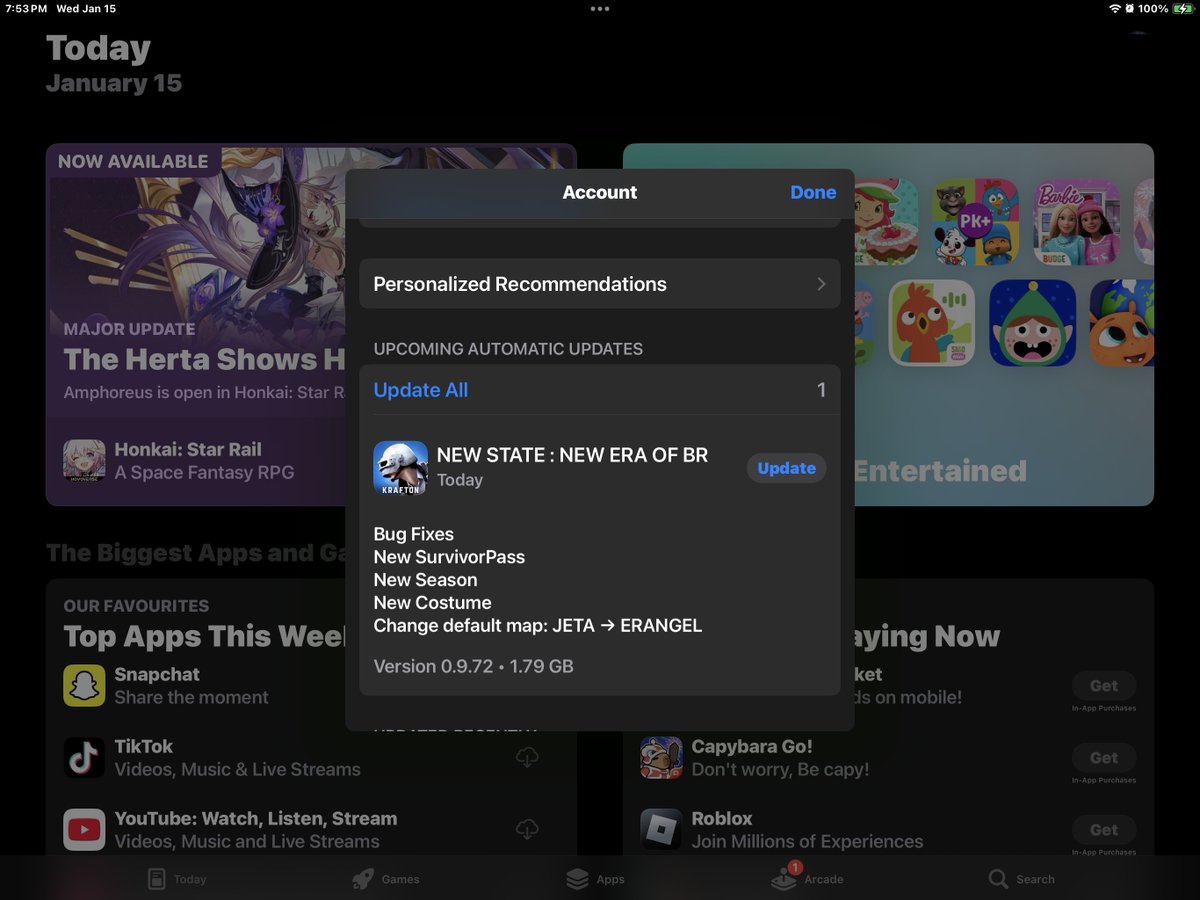Download YouTube via cloud icon

click(x=527, y=830)
